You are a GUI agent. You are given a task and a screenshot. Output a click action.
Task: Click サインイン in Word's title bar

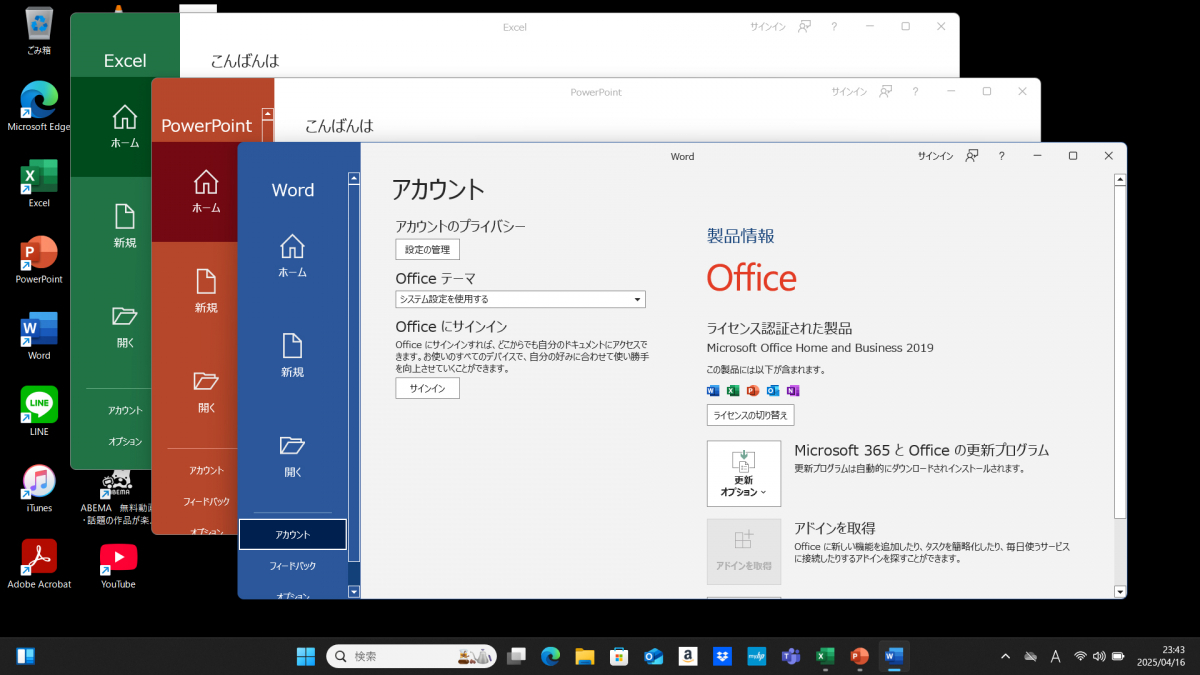[x=935, y=156]
